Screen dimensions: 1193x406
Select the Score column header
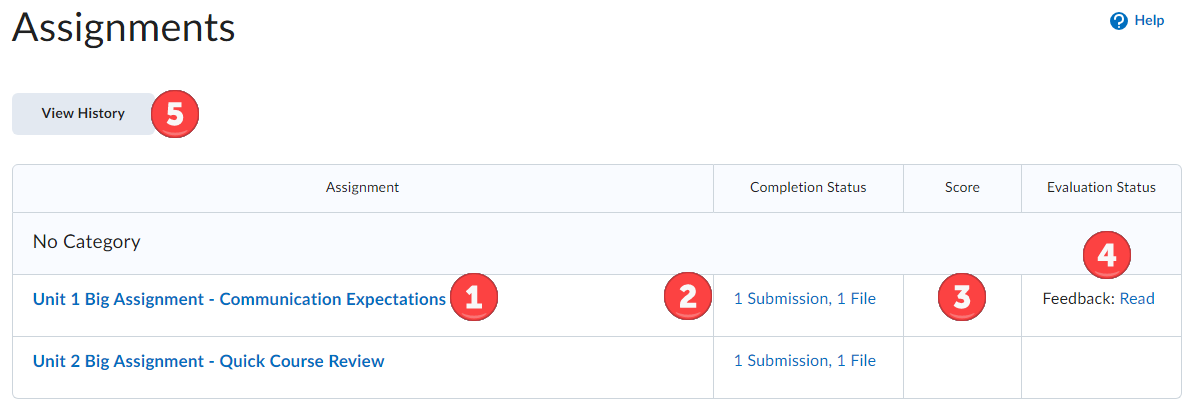[962, 187]
